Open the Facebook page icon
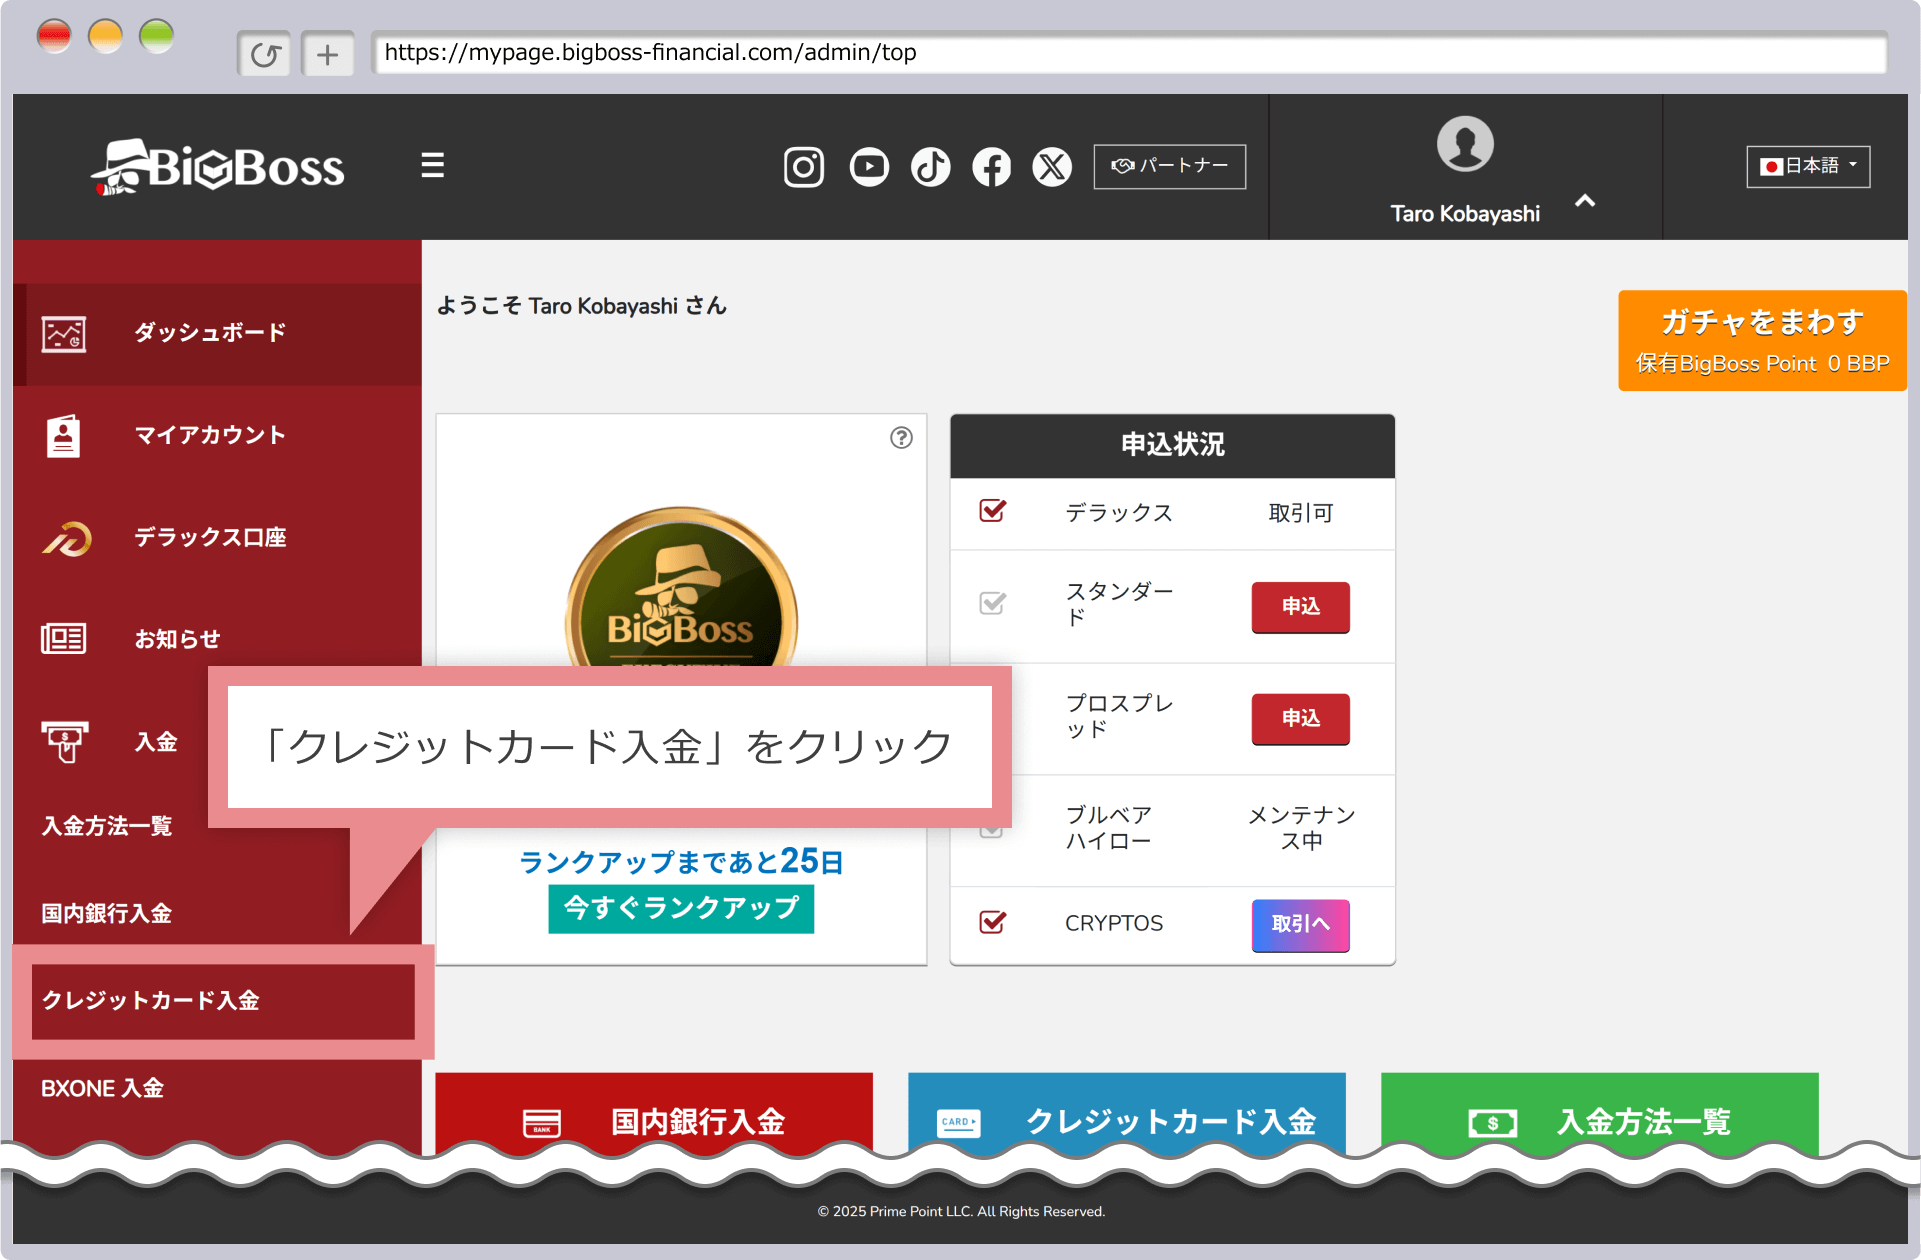 (991, 167)
